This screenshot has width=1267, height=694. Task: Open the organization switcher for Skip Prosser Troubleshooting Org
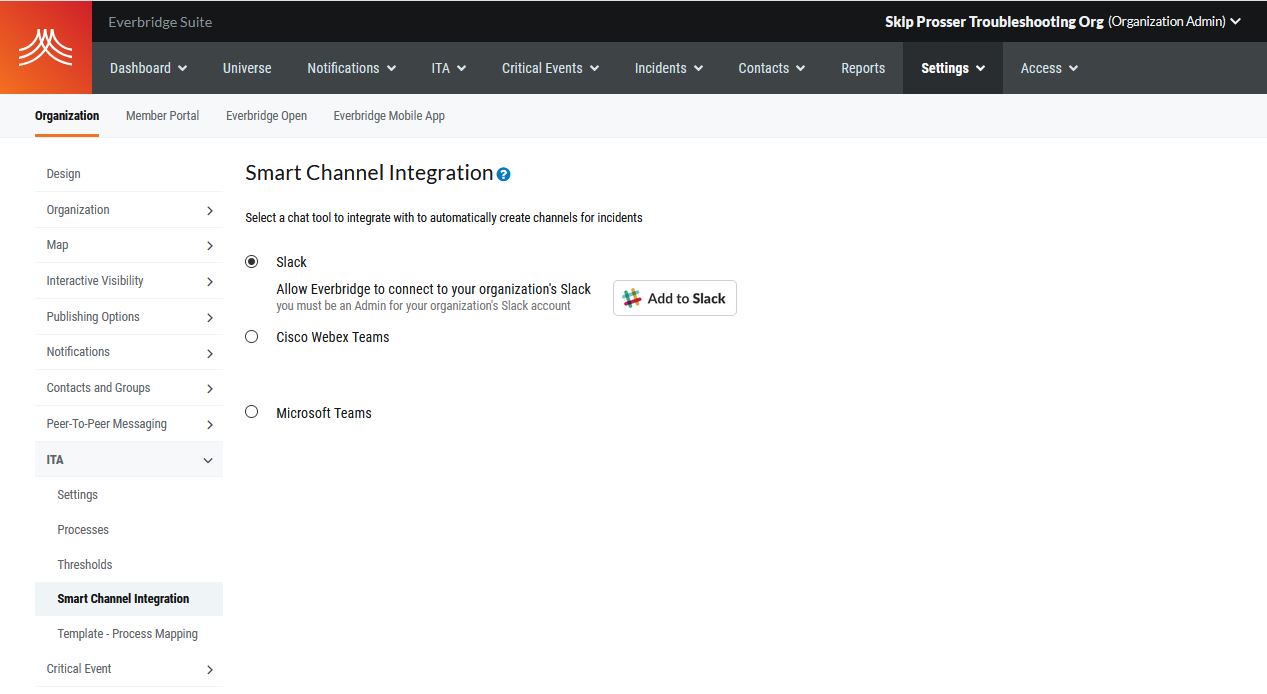coord(1063,21)
